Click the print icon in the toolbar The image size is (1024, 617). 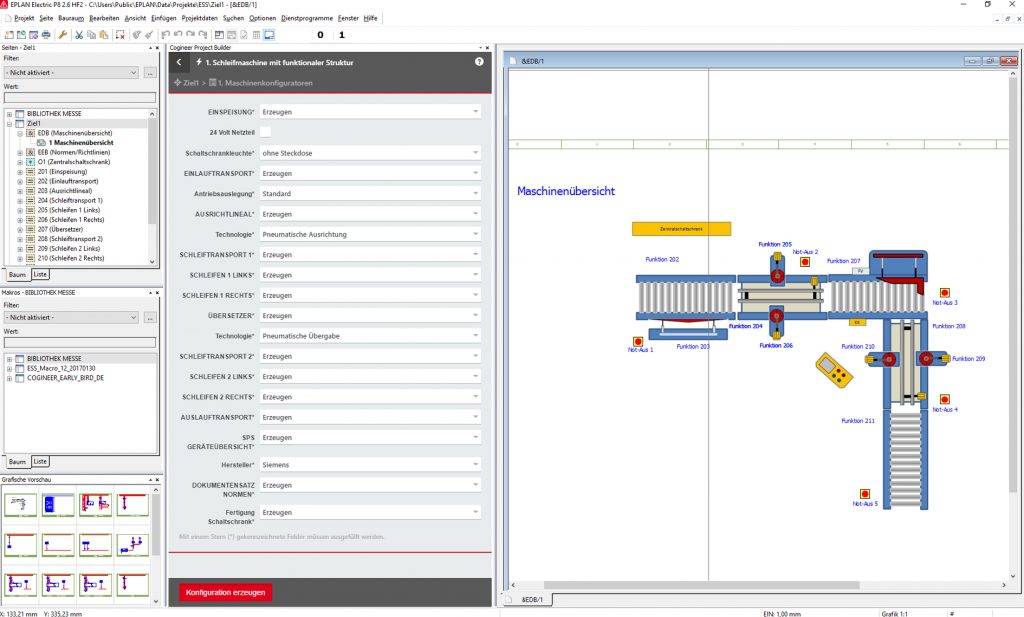click(x=48, y=35)
